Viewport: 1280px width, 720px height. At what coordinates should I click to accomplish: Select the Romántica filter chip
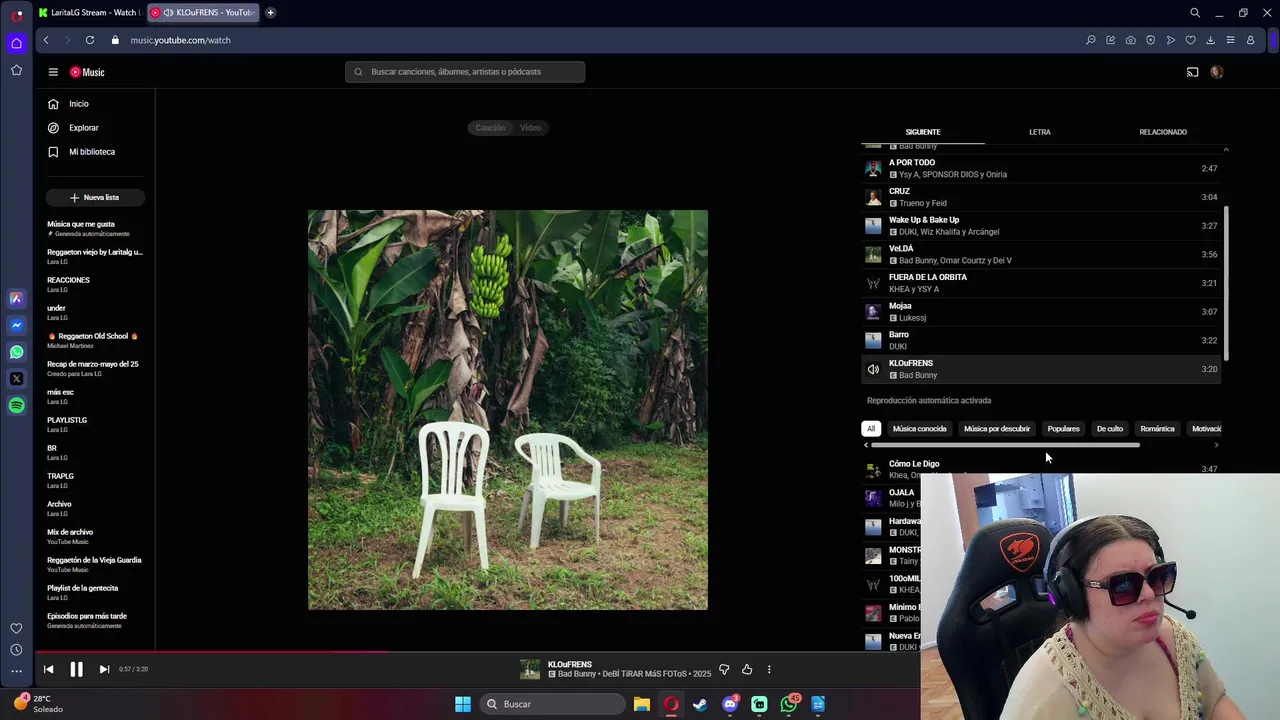click(x=1157, y=429)
